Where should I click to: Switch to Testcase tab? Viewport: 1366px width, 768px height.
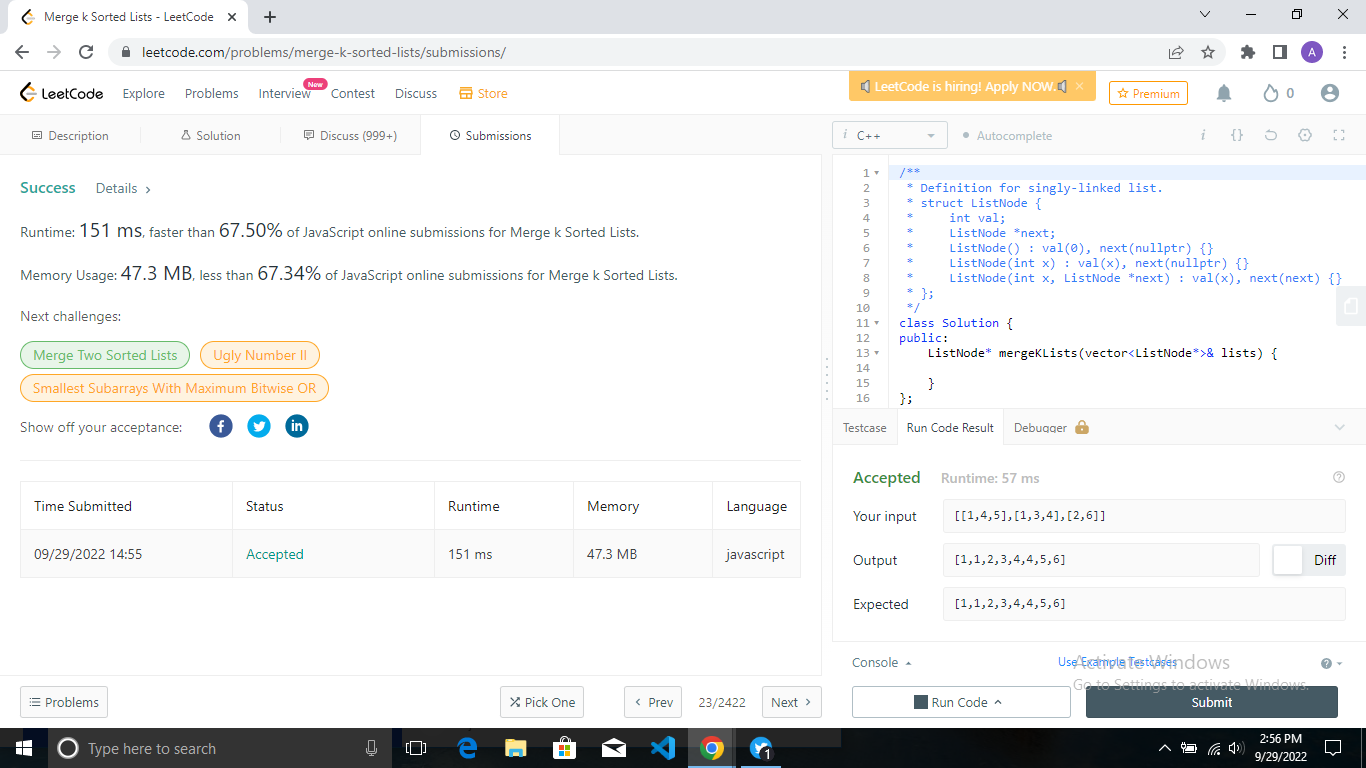[x=864, y=427]
